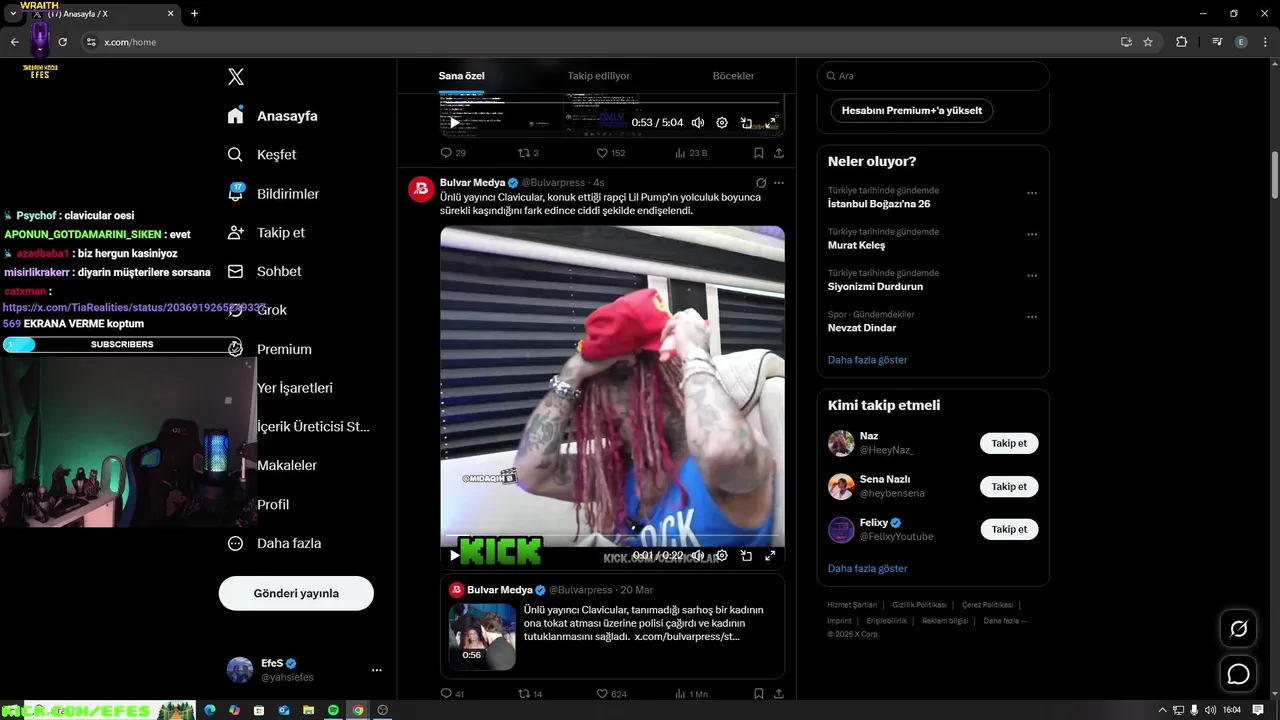Open settings gear on the top video
1280x720 pixels.
click(722, 123)
